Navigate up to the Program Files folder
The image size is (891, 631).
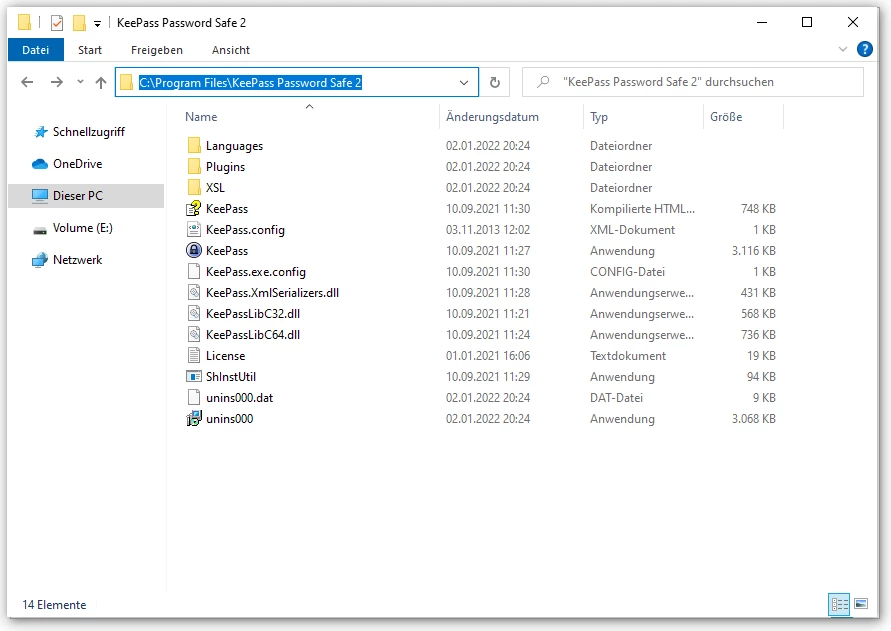coord(100,82)
